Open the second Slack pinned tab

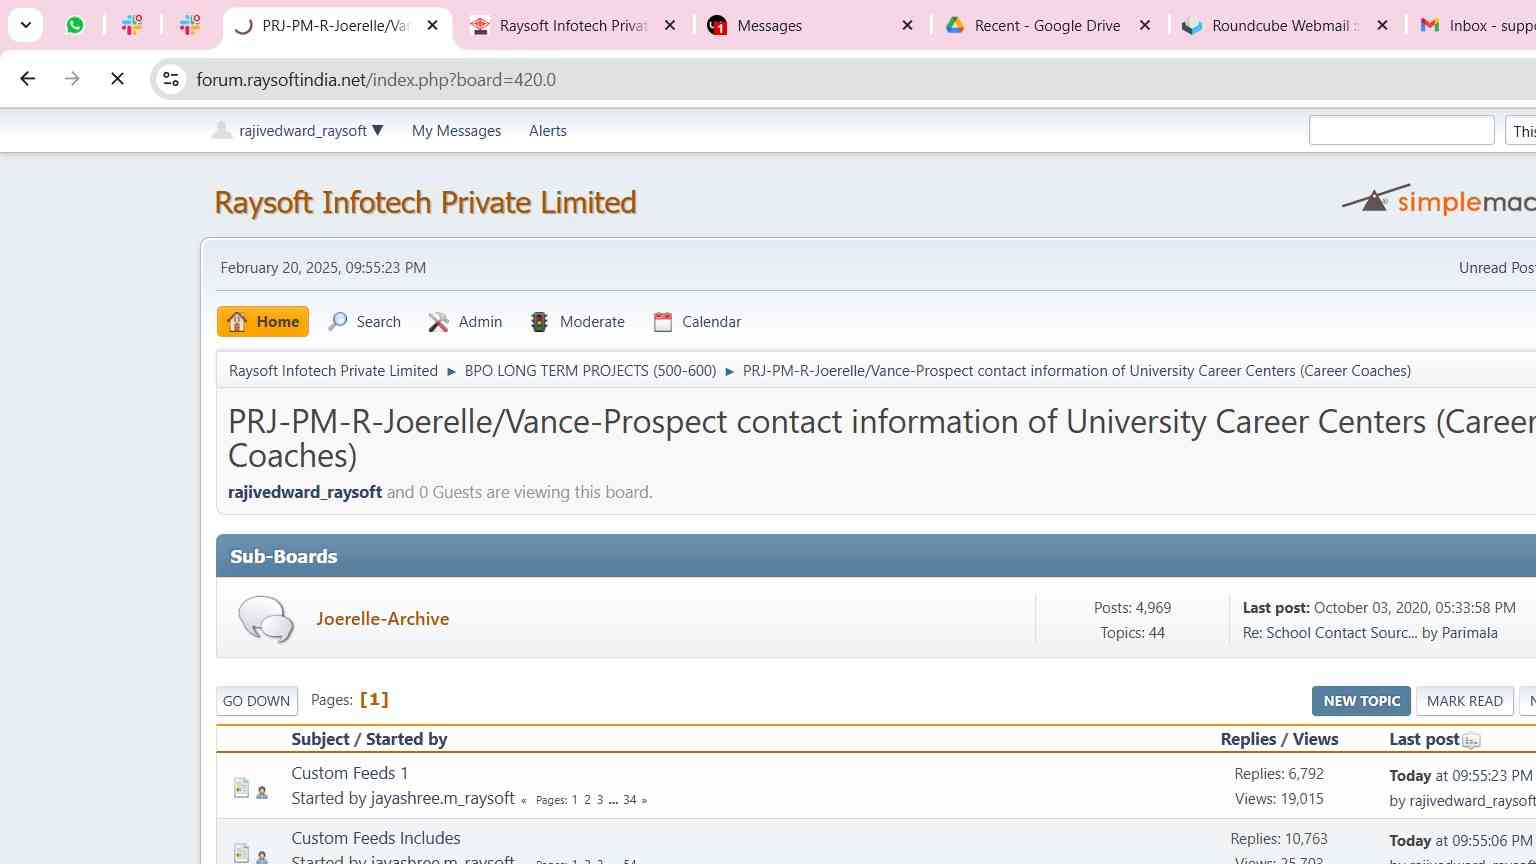[189, 25]
